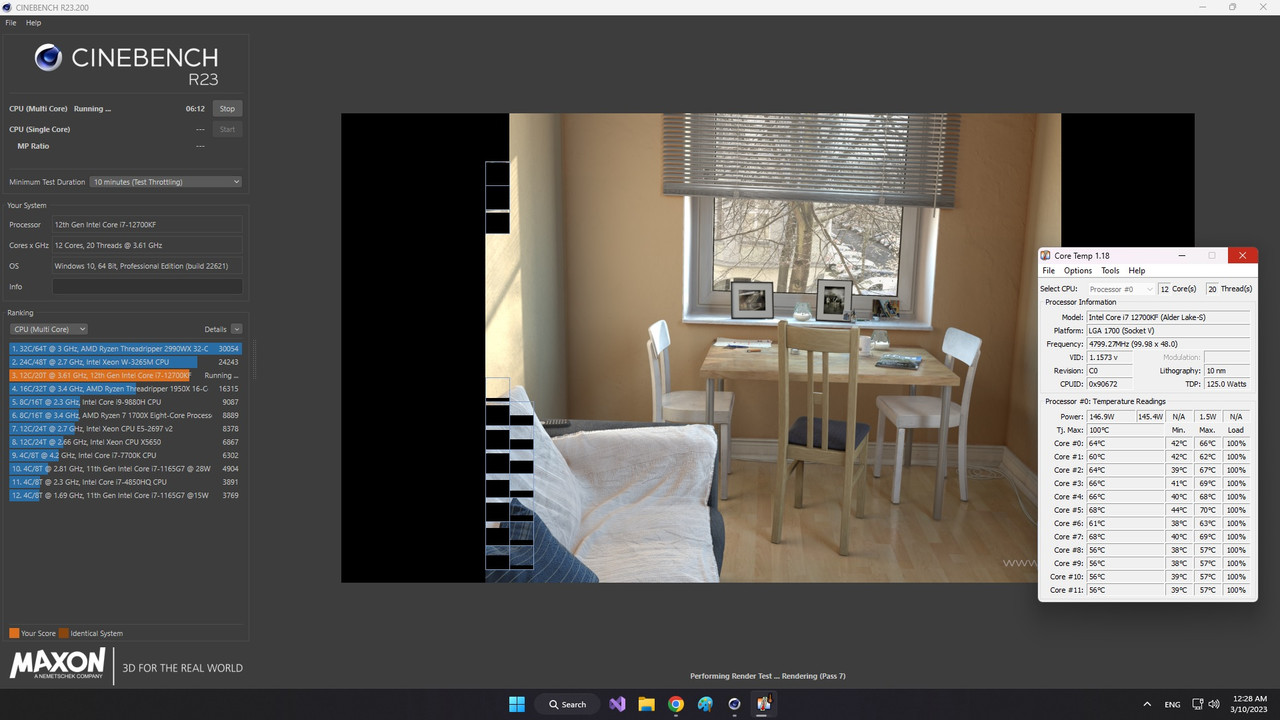Open the network status tray icon

(x=1199, y=704)
